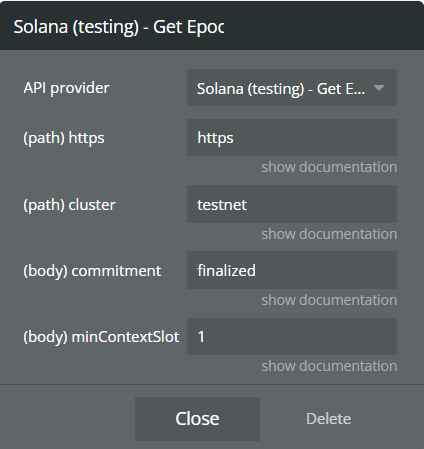Show documentation for (path) https

(329, 167)
